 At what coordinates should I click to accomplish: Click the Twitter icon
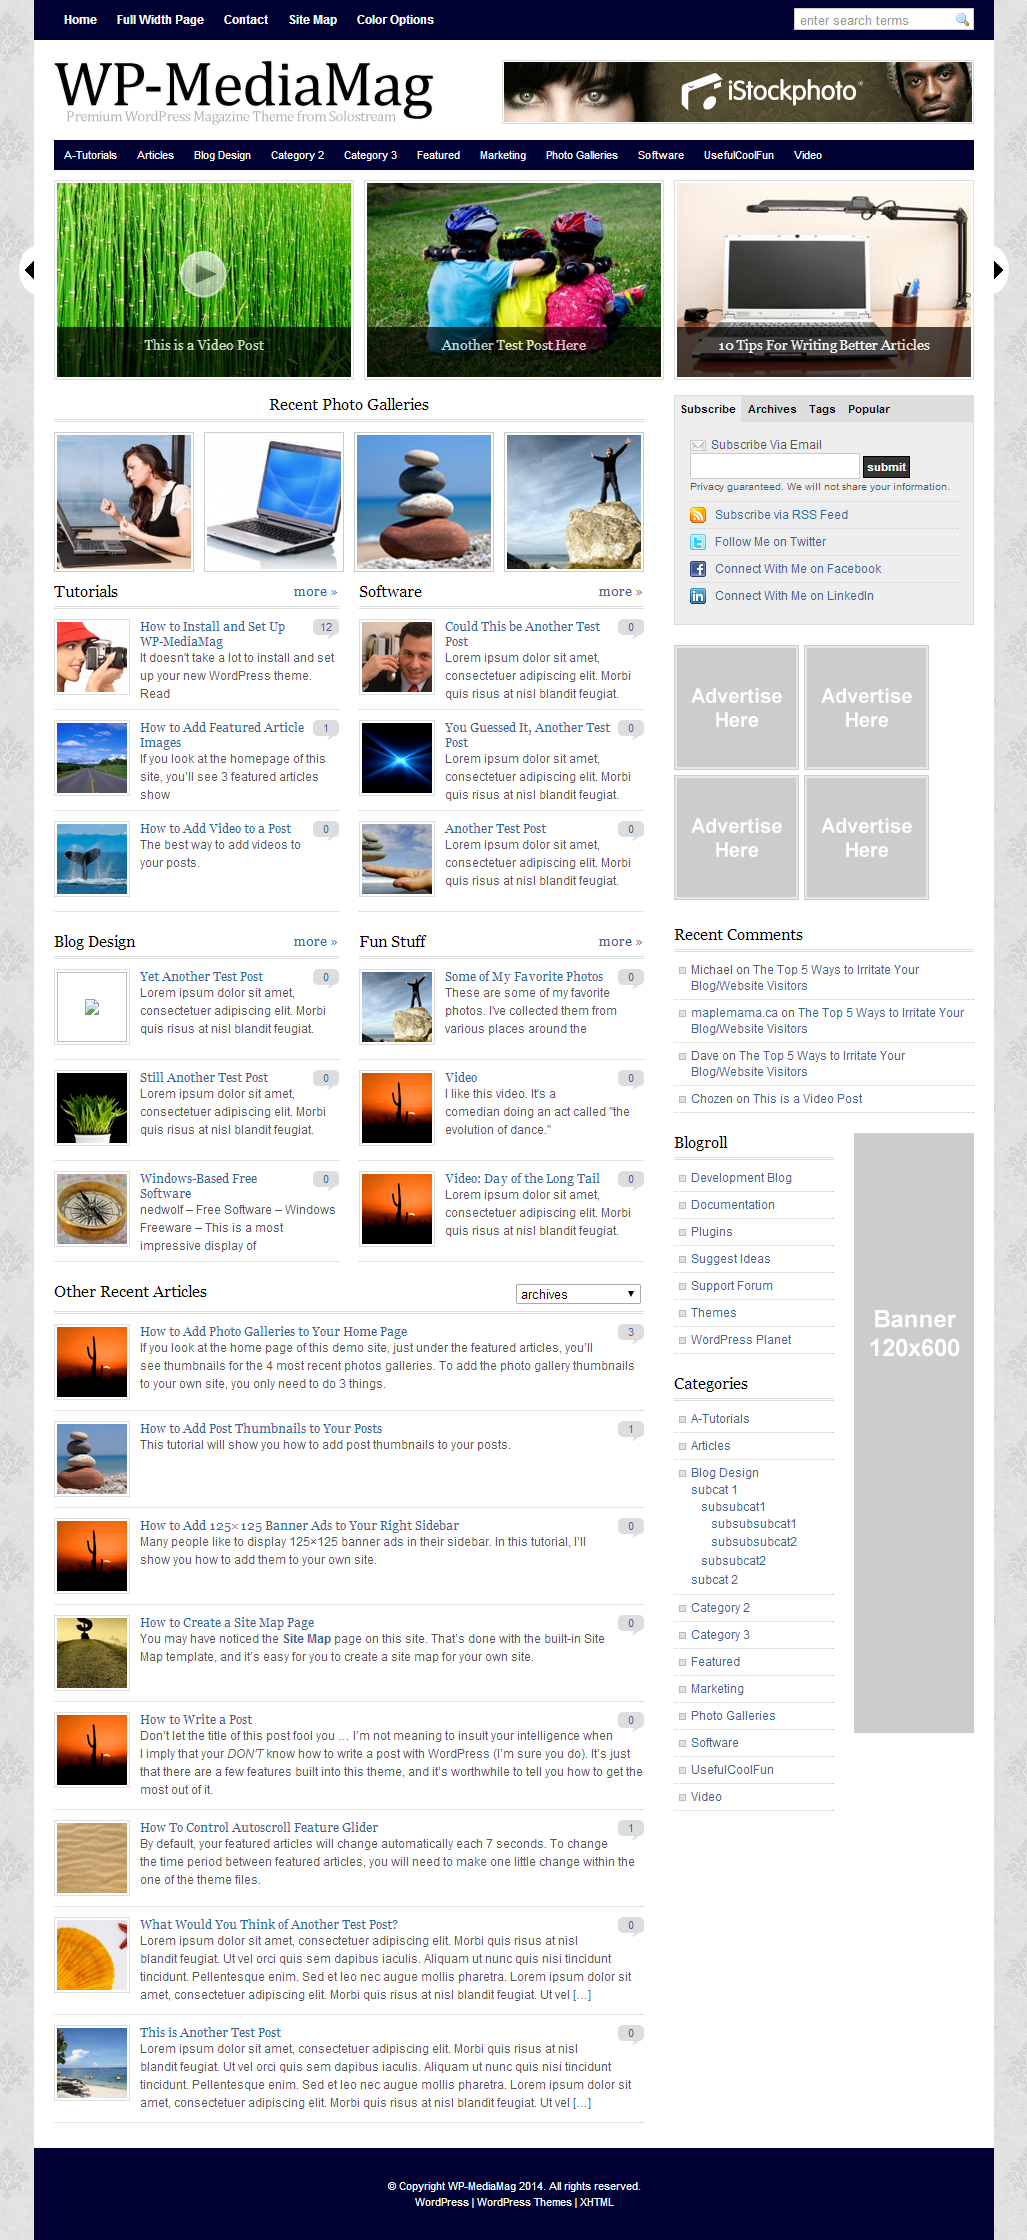point(698,542)
